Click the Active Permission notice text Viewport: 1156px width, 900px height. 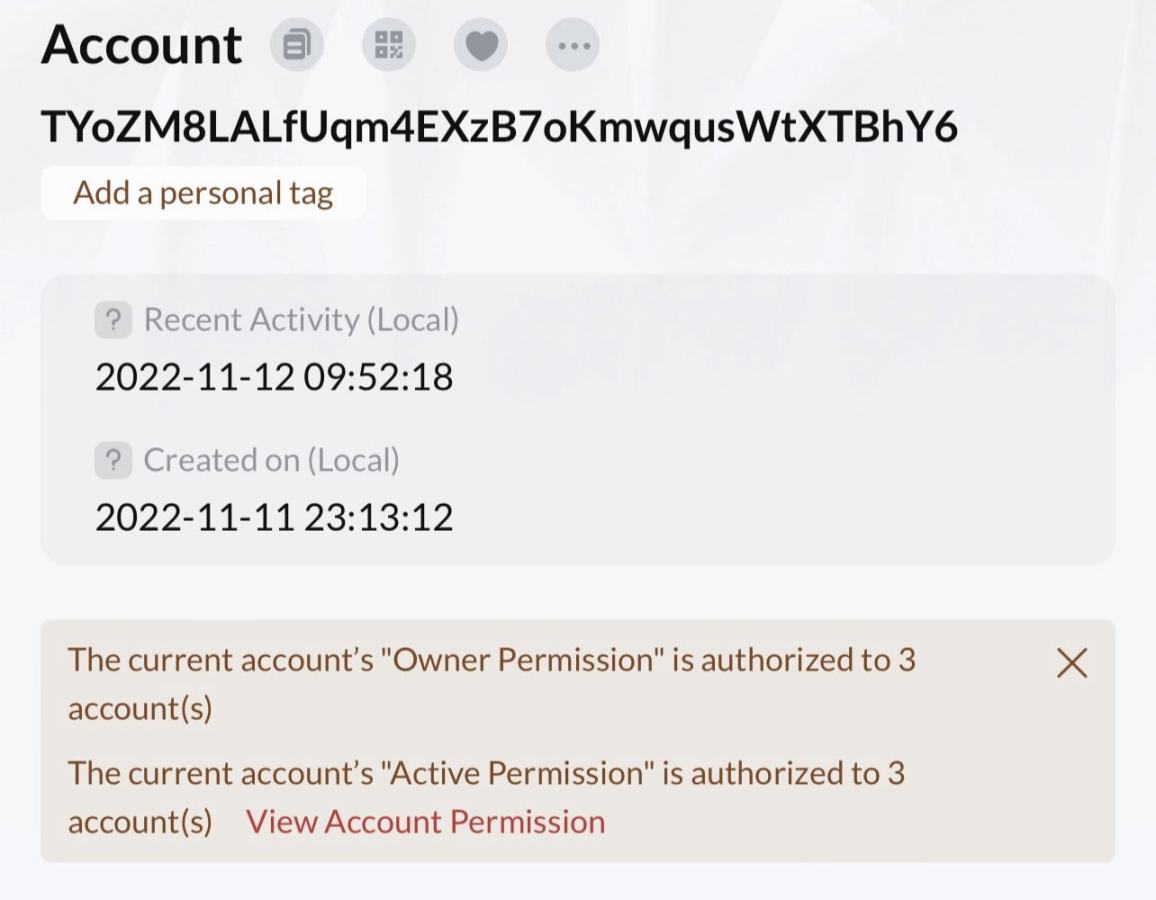(x=486, y=773)
